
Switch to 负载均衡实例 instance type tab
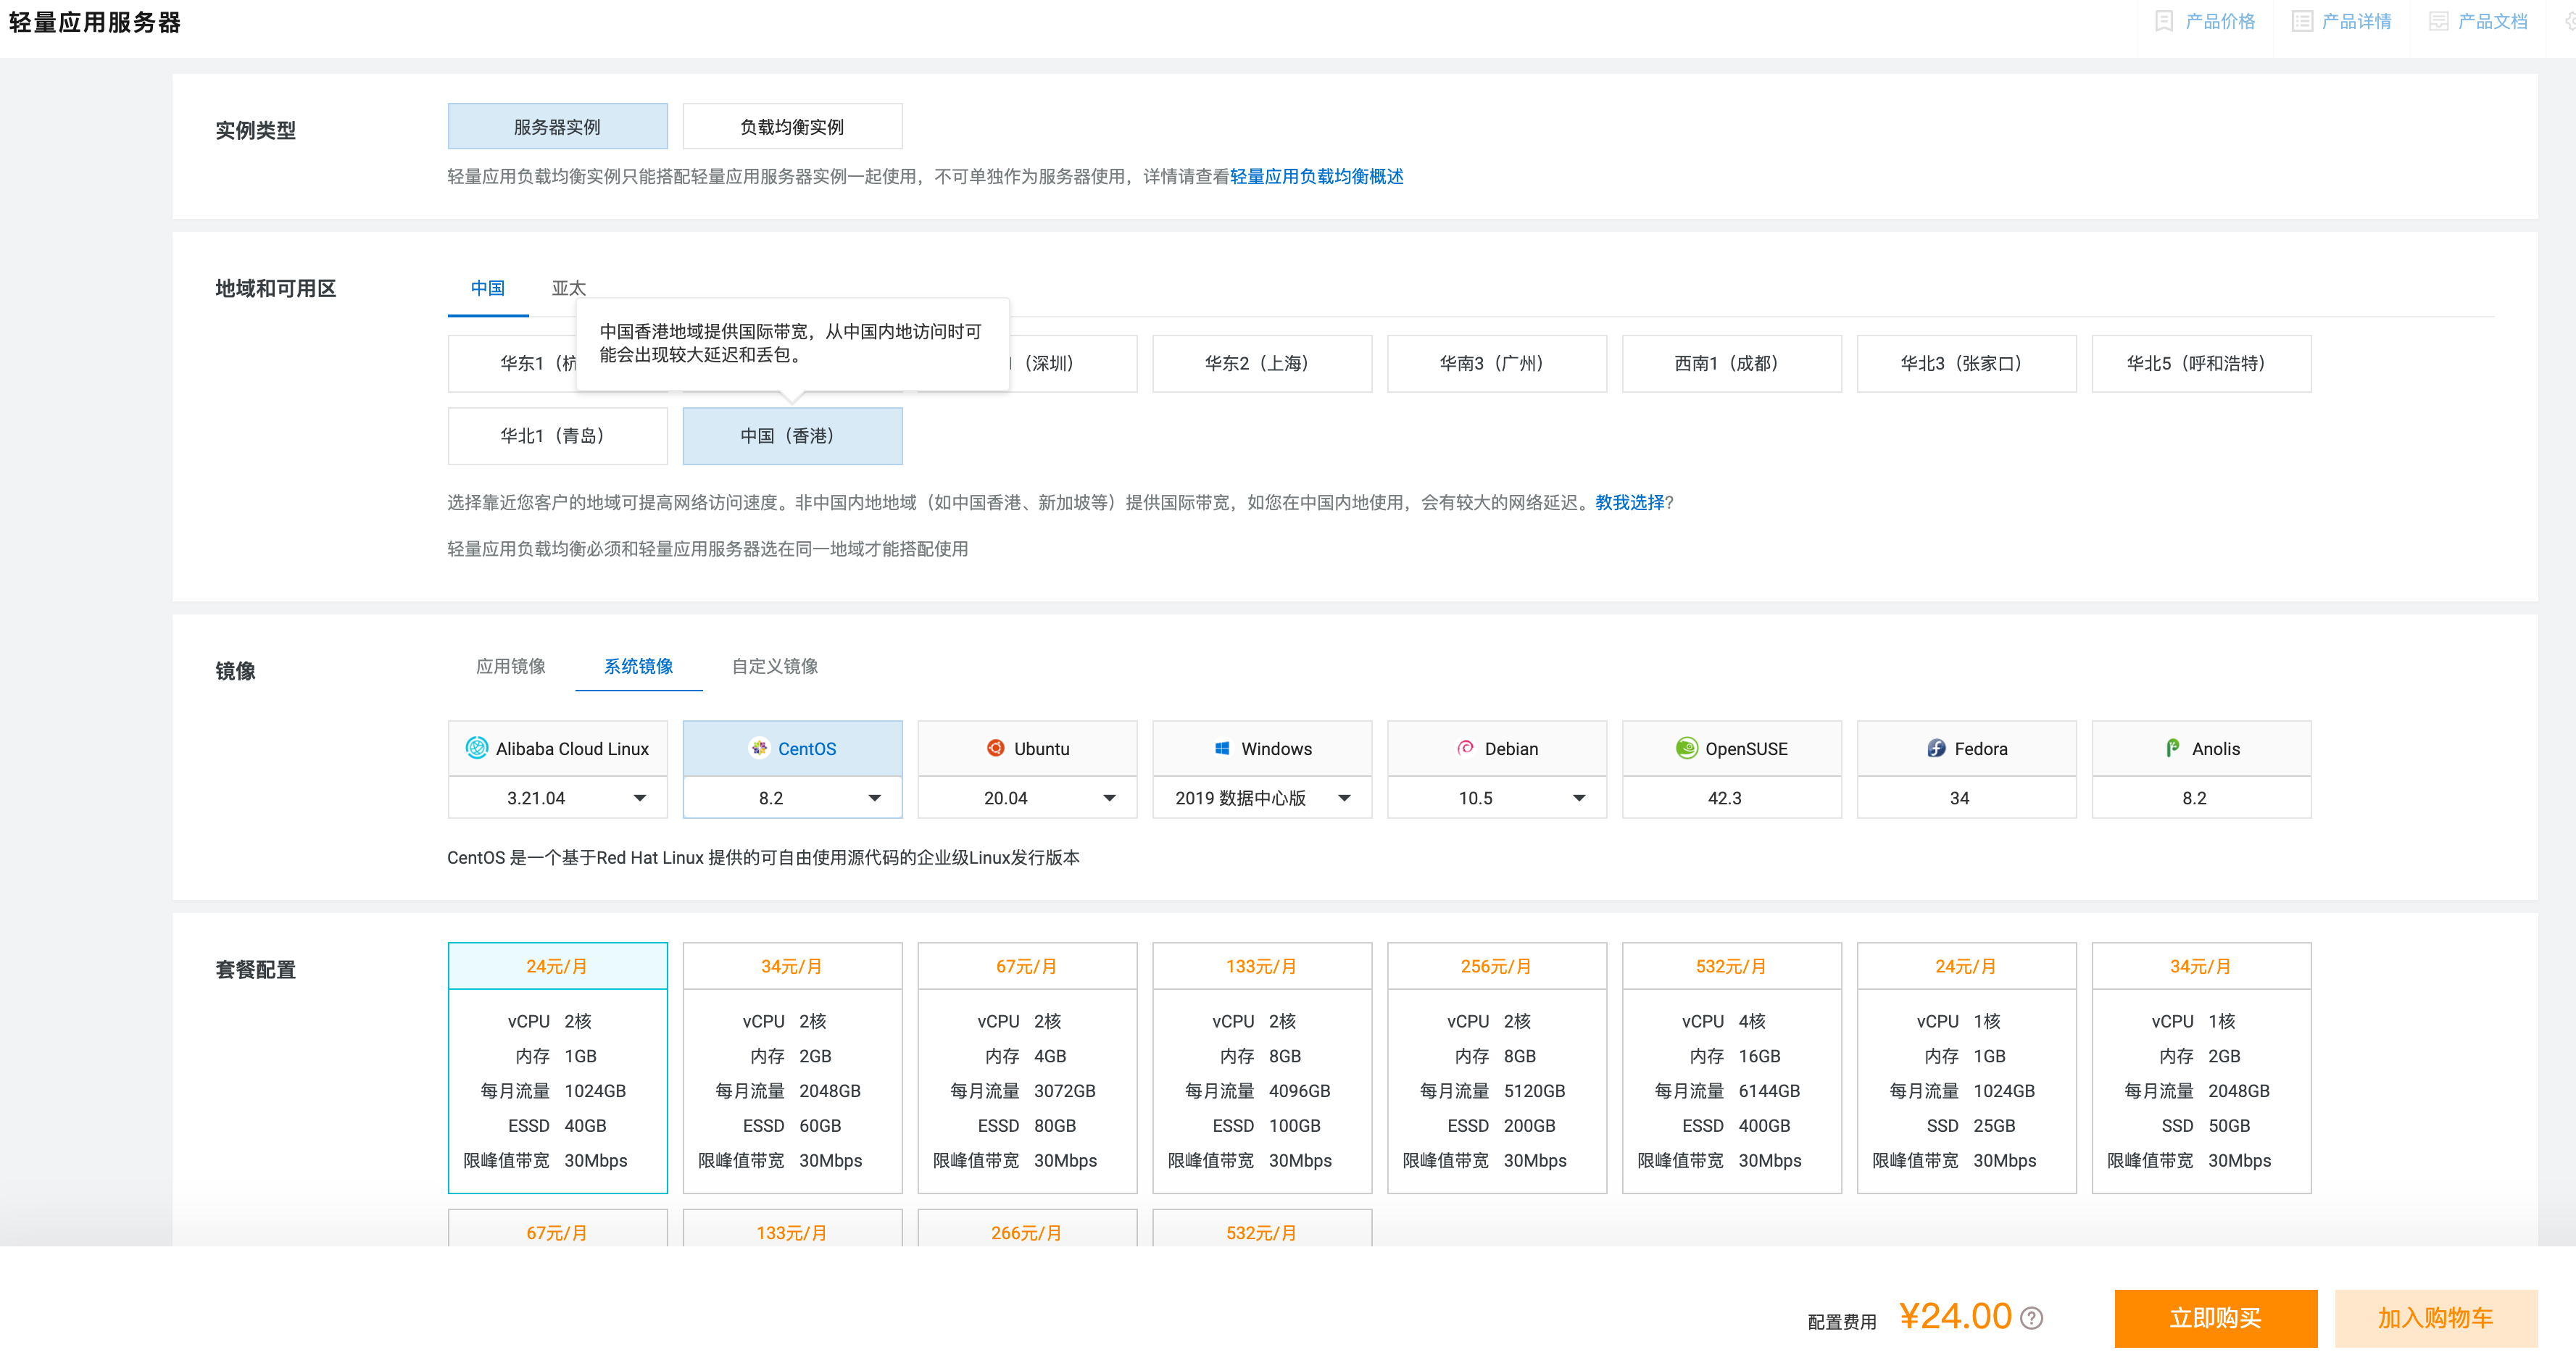(x=787, y=126)
